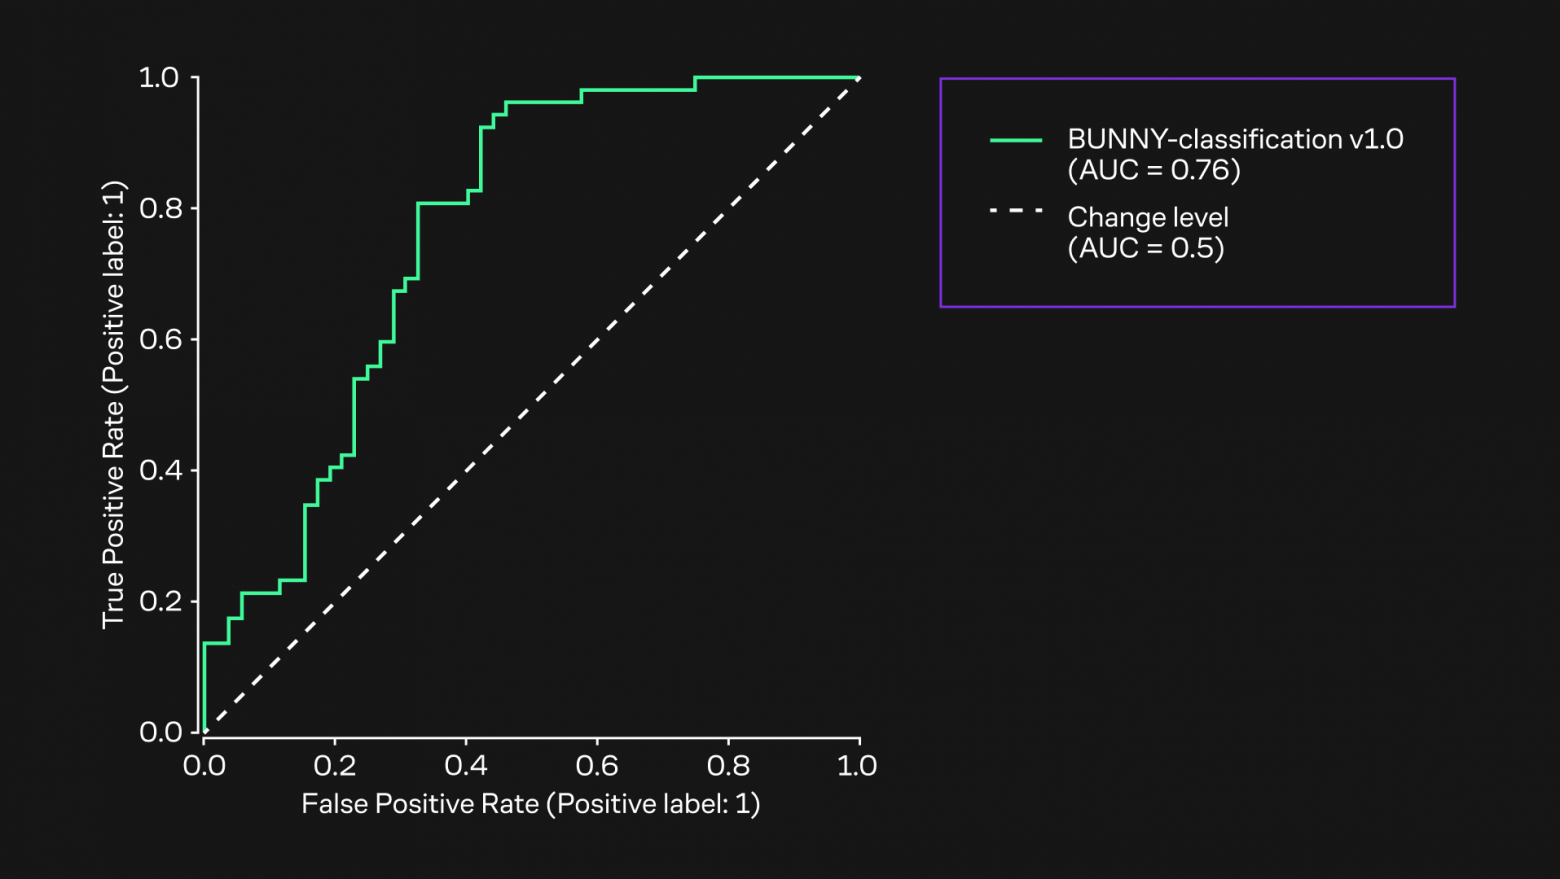The image size is (1560, 879).
Task: Click the y-axis 0.2 tick label
Action: point(160,602)
